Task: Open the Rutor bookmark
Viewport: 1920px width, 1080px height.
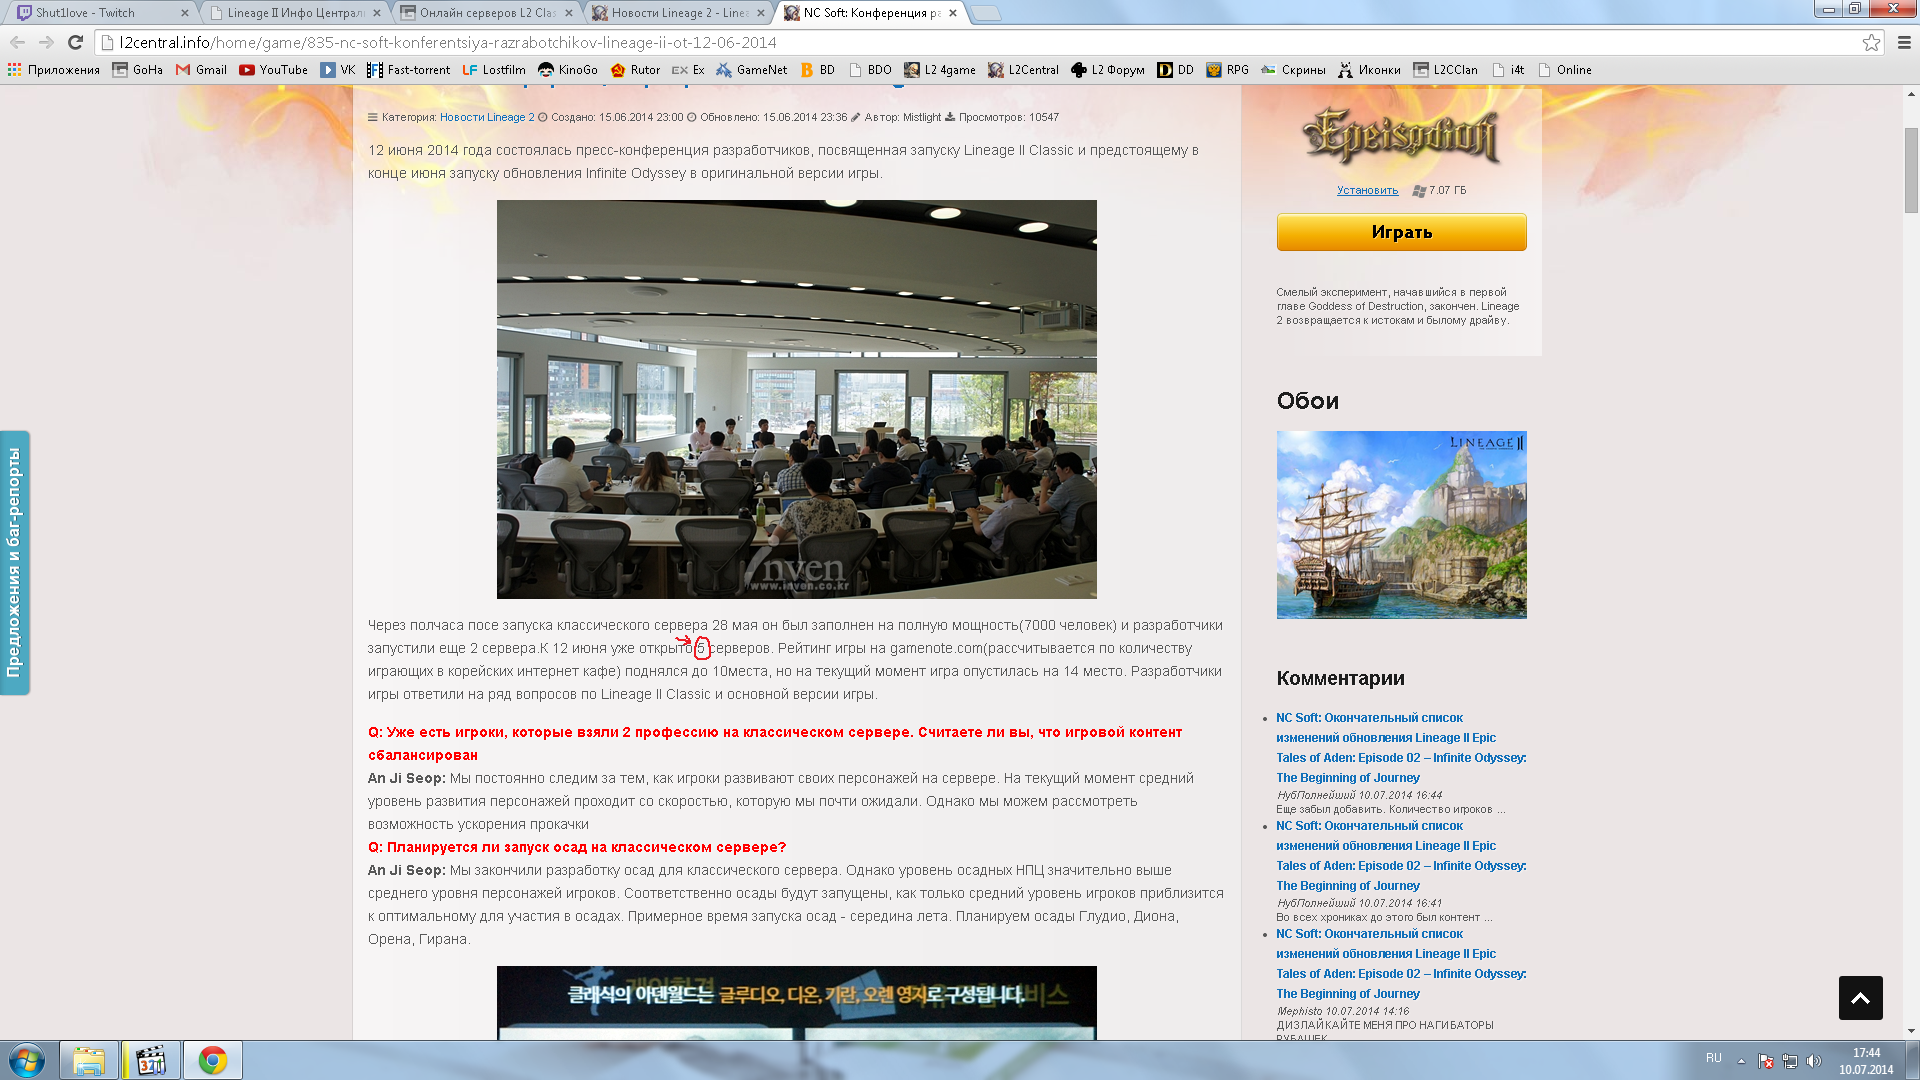Action: [635, 70]
